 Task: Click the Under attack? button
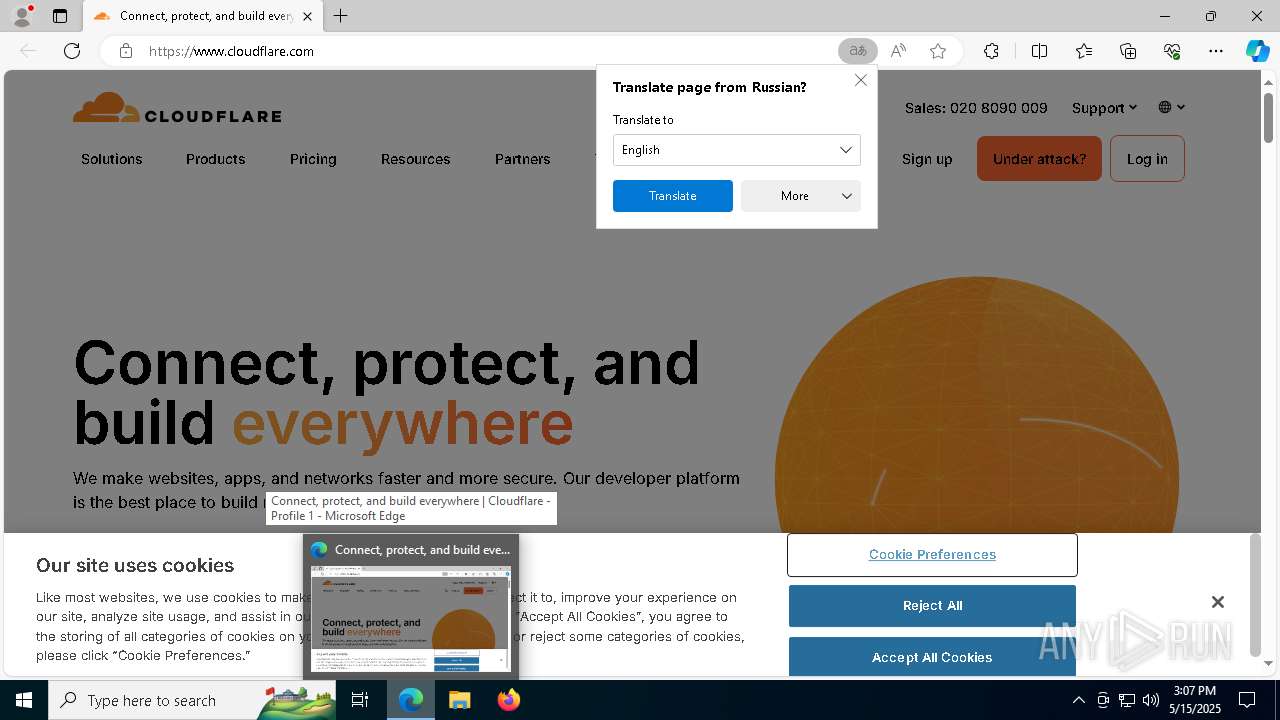[x=1039, y=159]
